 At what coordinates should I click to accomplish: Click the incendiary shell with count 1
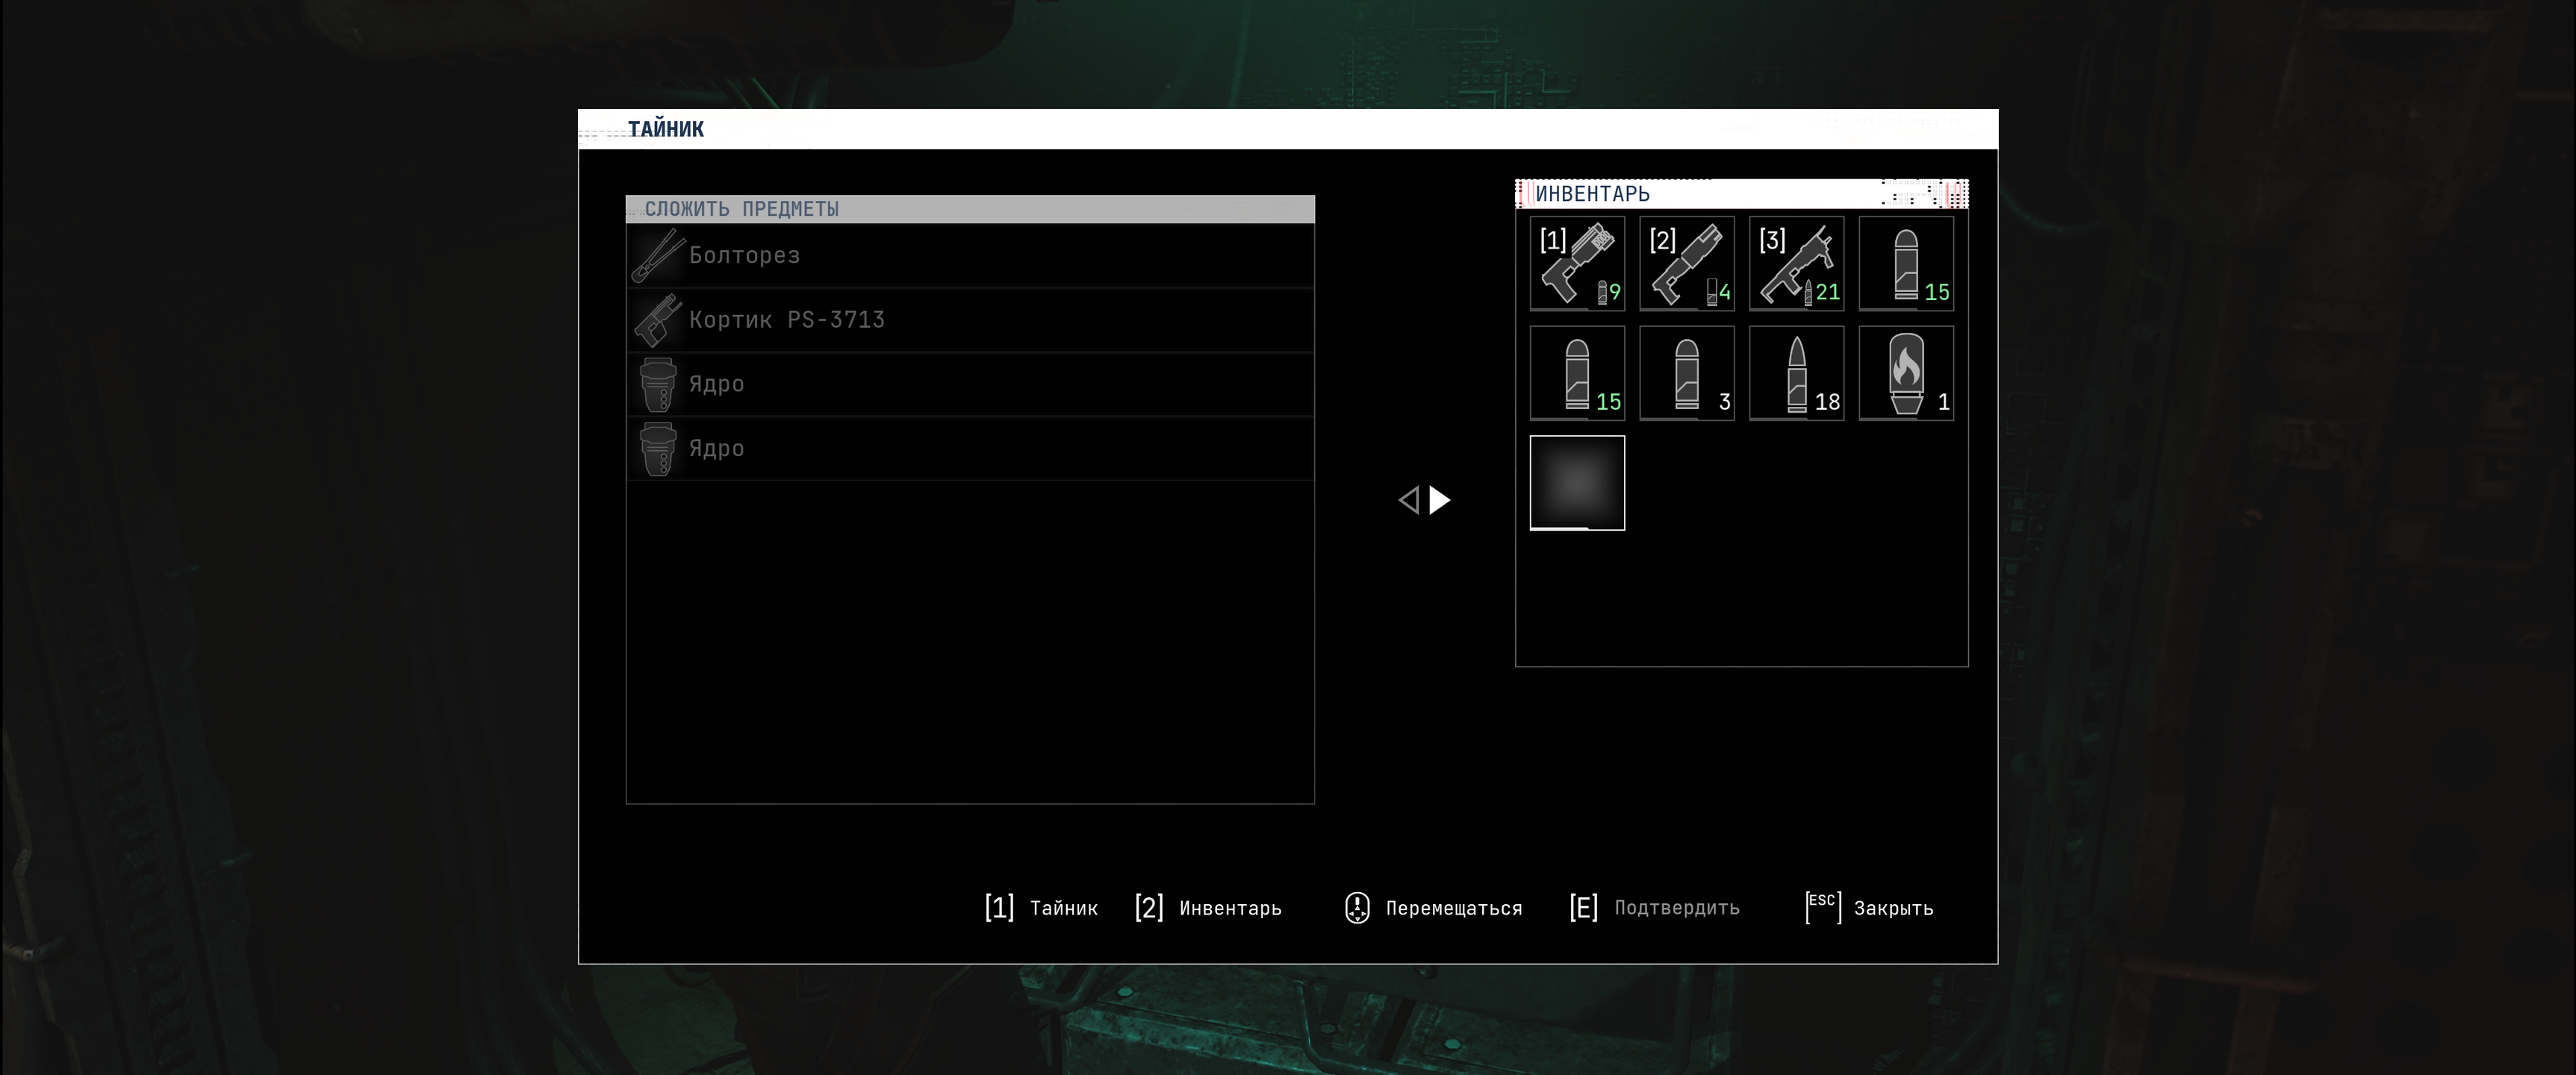pos(1906,373)
